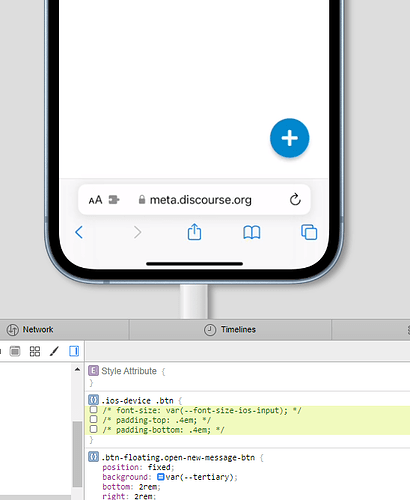Toggle the right details sidebar icon
Screen dimensions: 410x500
pos(74,351)
